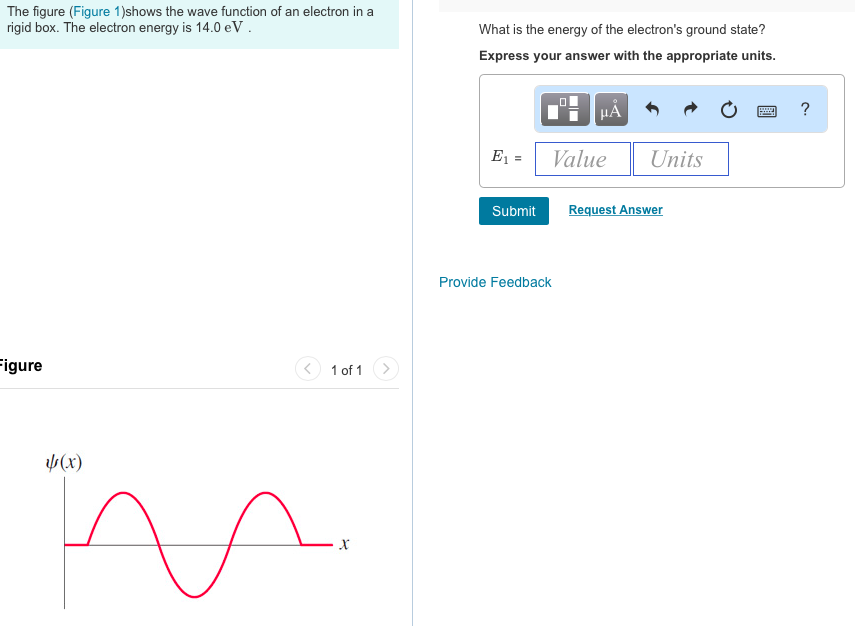Click the Value input field

(583, 159)
